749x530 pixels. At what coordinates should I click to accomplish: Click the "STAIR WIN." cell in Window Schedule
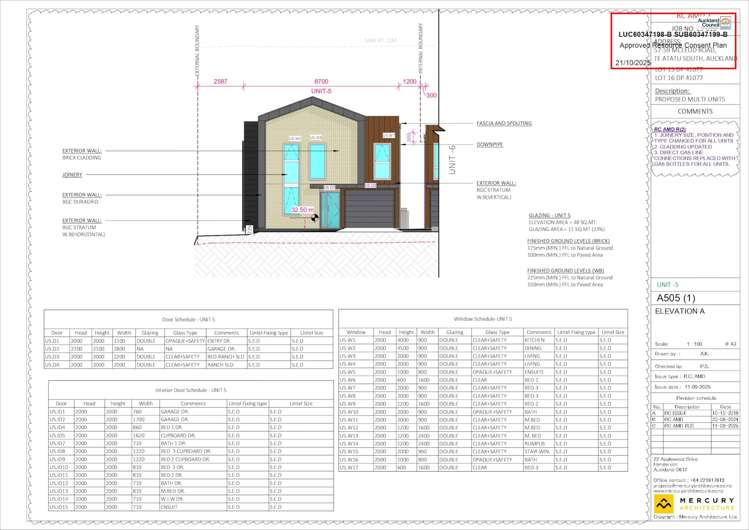(537, 451)
